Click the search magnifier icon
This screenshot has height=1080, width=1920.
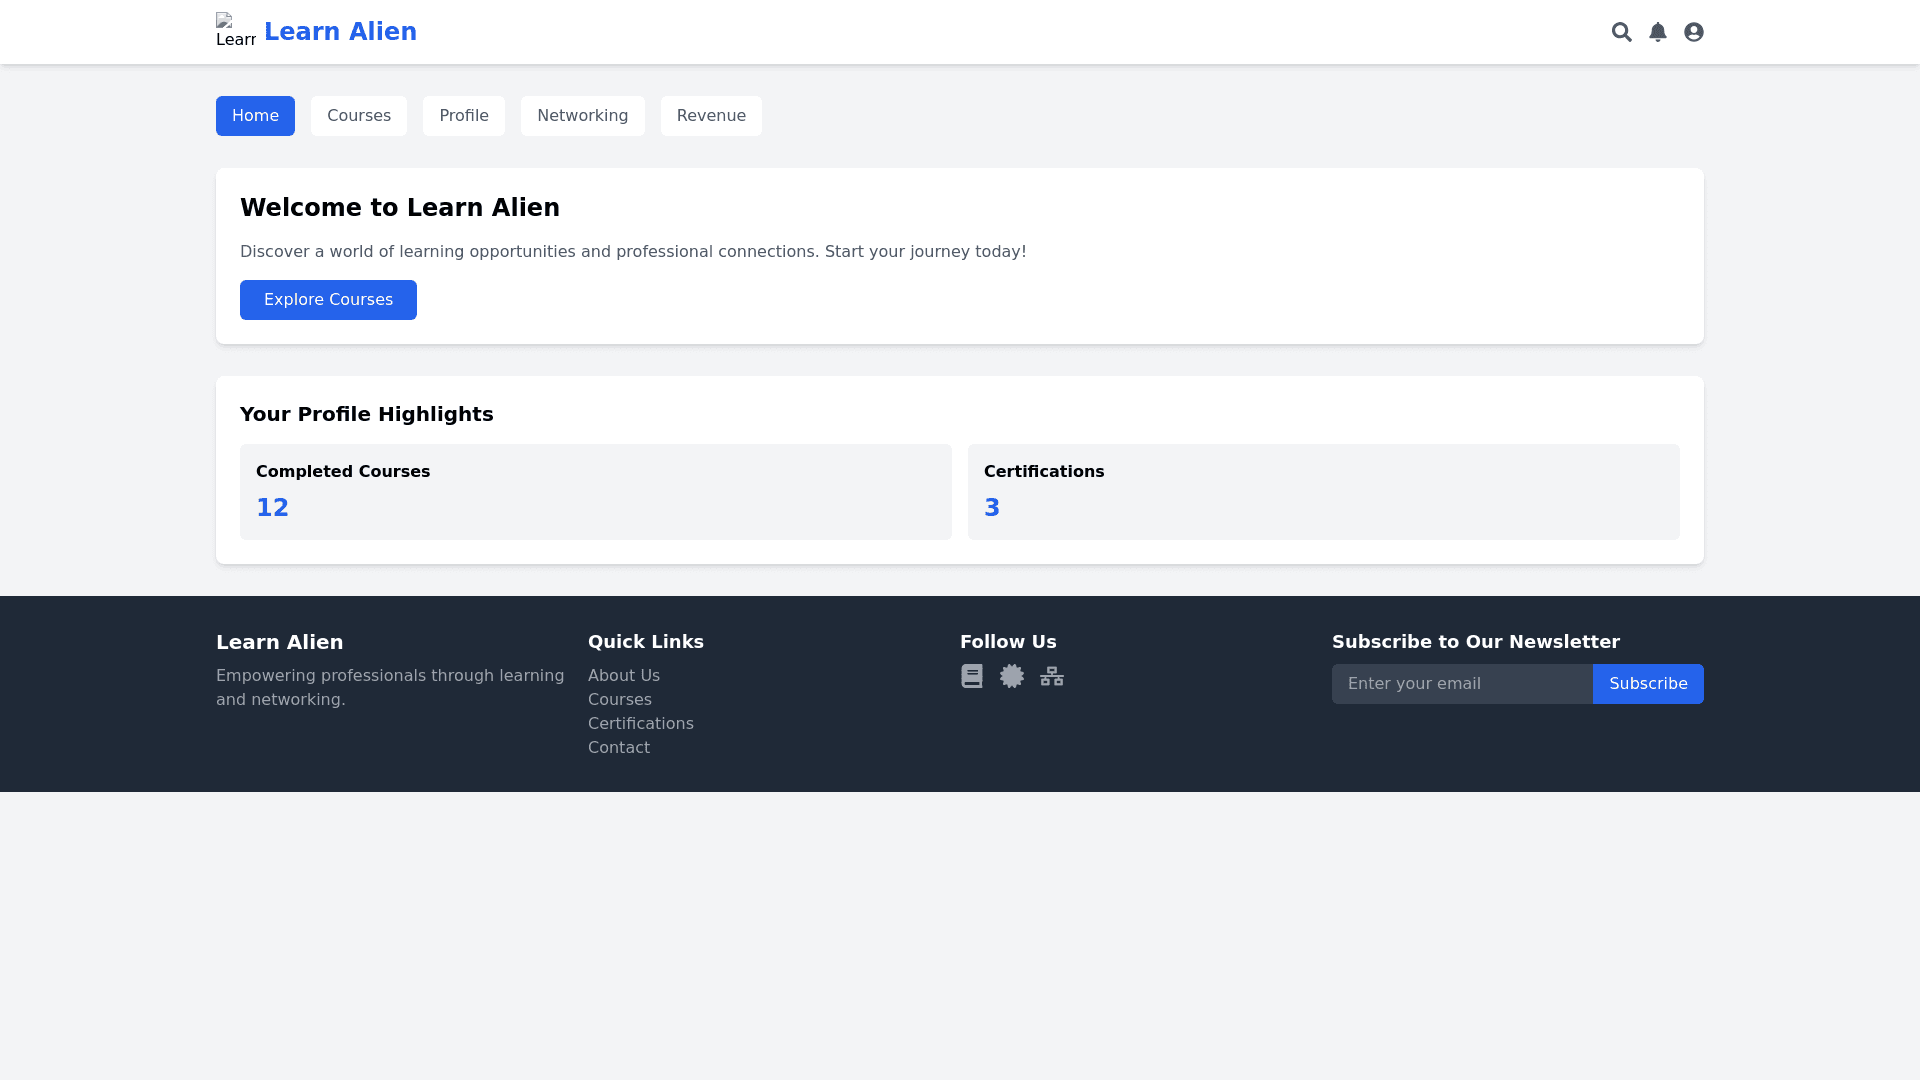pyautogui.click(x=1621, y=32)
